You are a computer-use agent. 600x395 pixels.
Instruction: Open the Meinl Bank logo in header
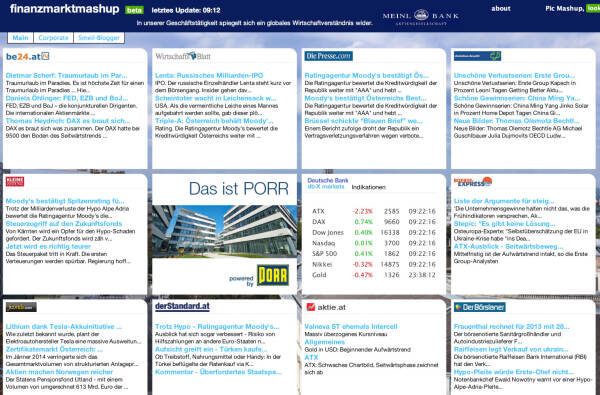(x=421, y=17)
